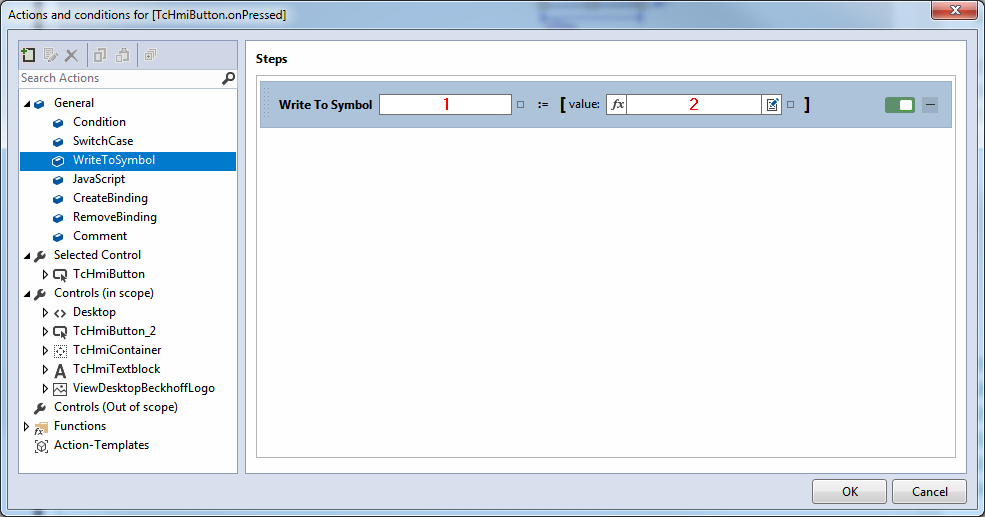985x517 pixels.
Task: Click the Cancel button
Action: coord(929,491)
